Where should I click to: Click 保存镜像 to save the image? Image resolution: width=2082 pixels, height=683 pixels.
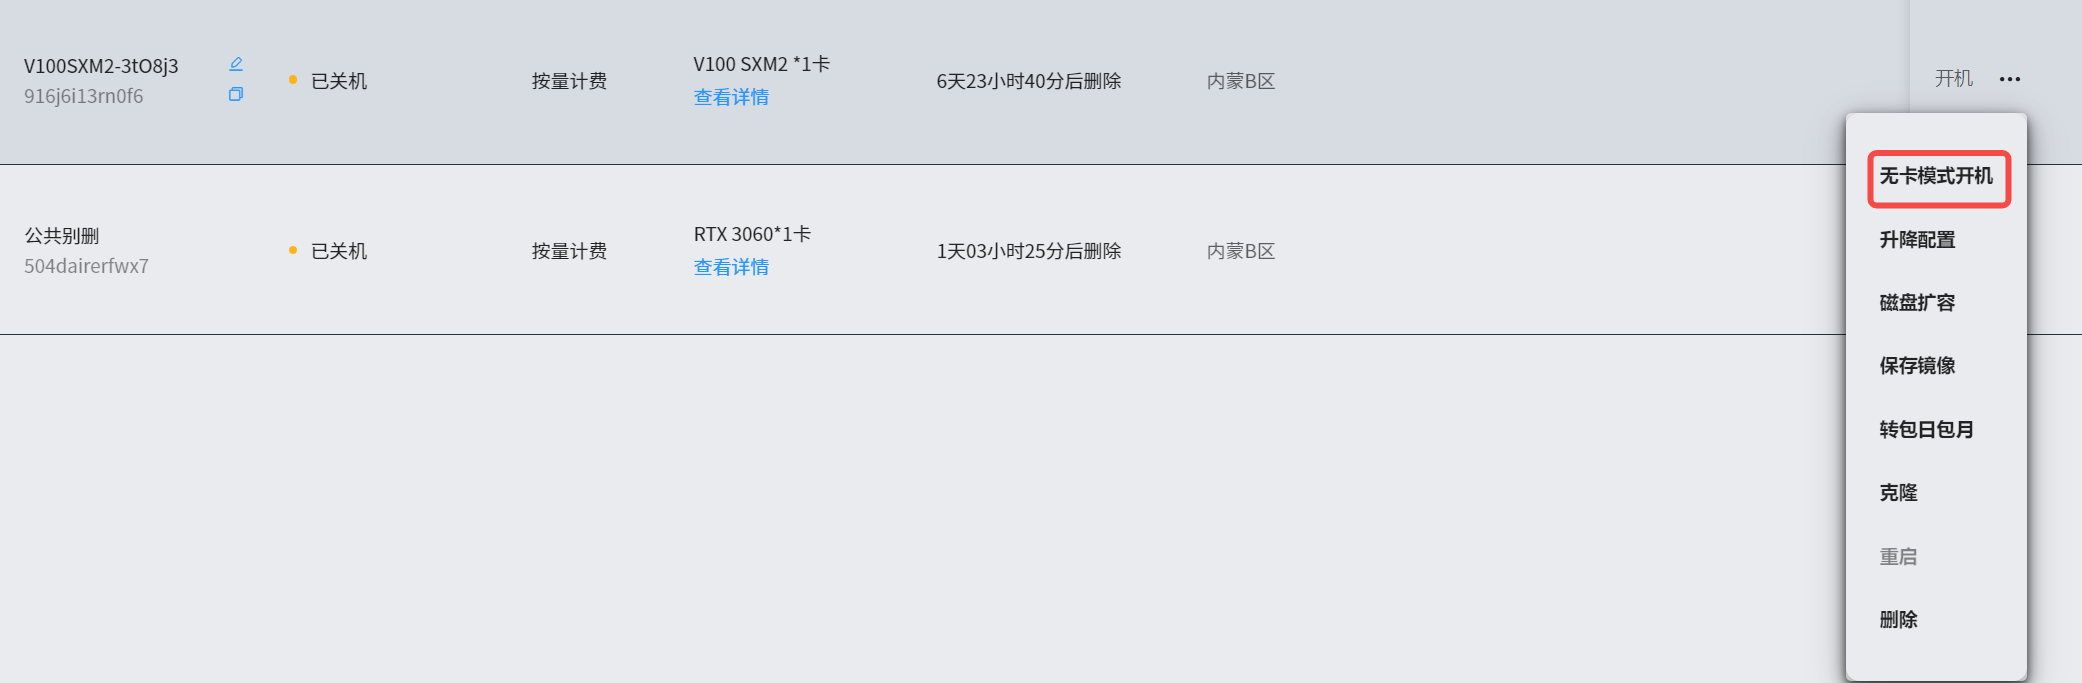[1917, 366]
